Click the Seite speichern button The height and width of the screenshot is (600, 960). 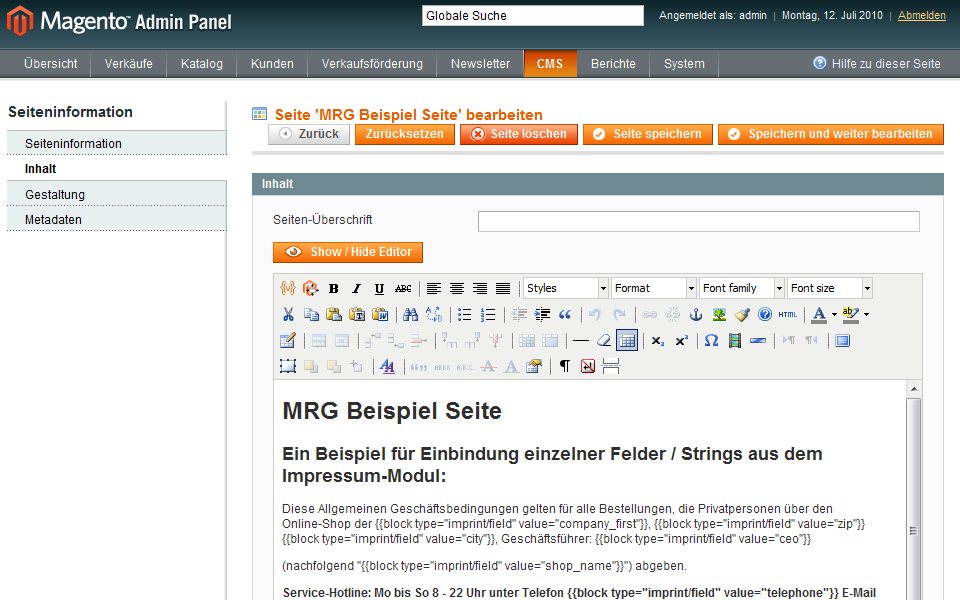(648, 134)
